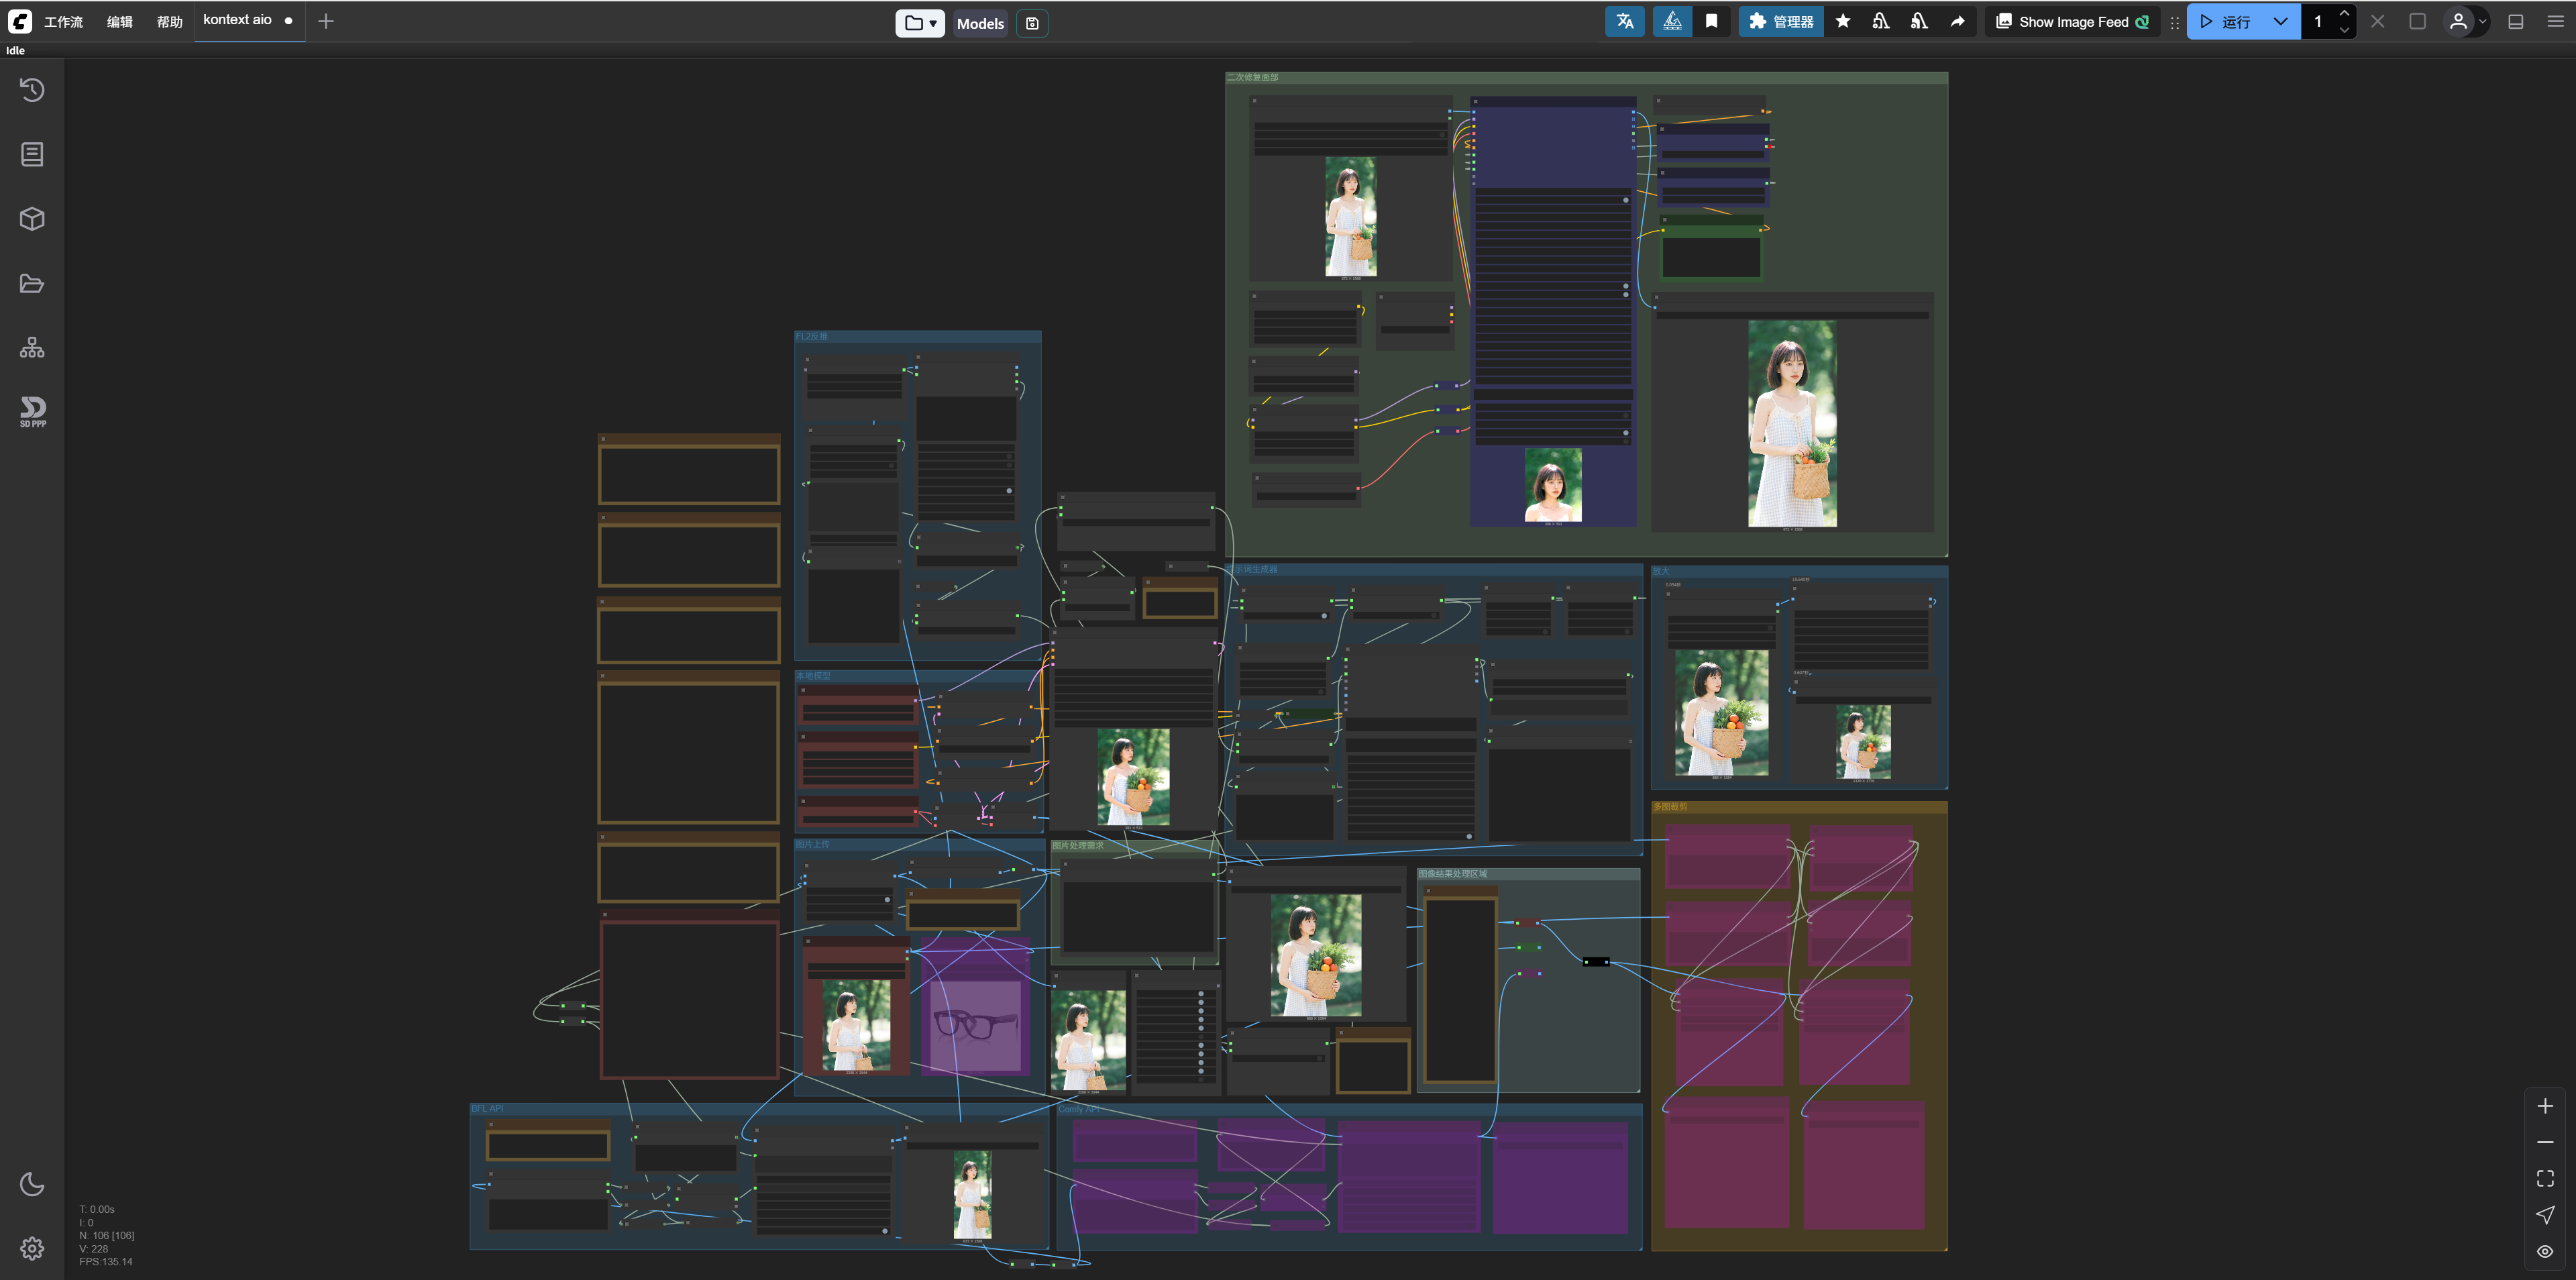The width and height of the screenshot is (2576, 1280).
Task: Toggle link visibility eye icon
Action: (2545, 1252)
